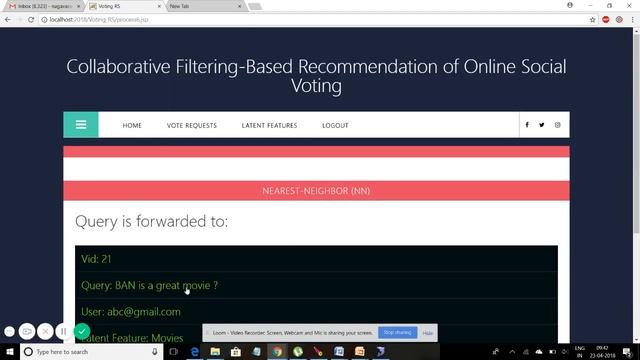Click the page title 'Collaborative Filtering-Based Recommendation' heading
The width and height of the screenshot is (640, 360).
pos(316,76)
